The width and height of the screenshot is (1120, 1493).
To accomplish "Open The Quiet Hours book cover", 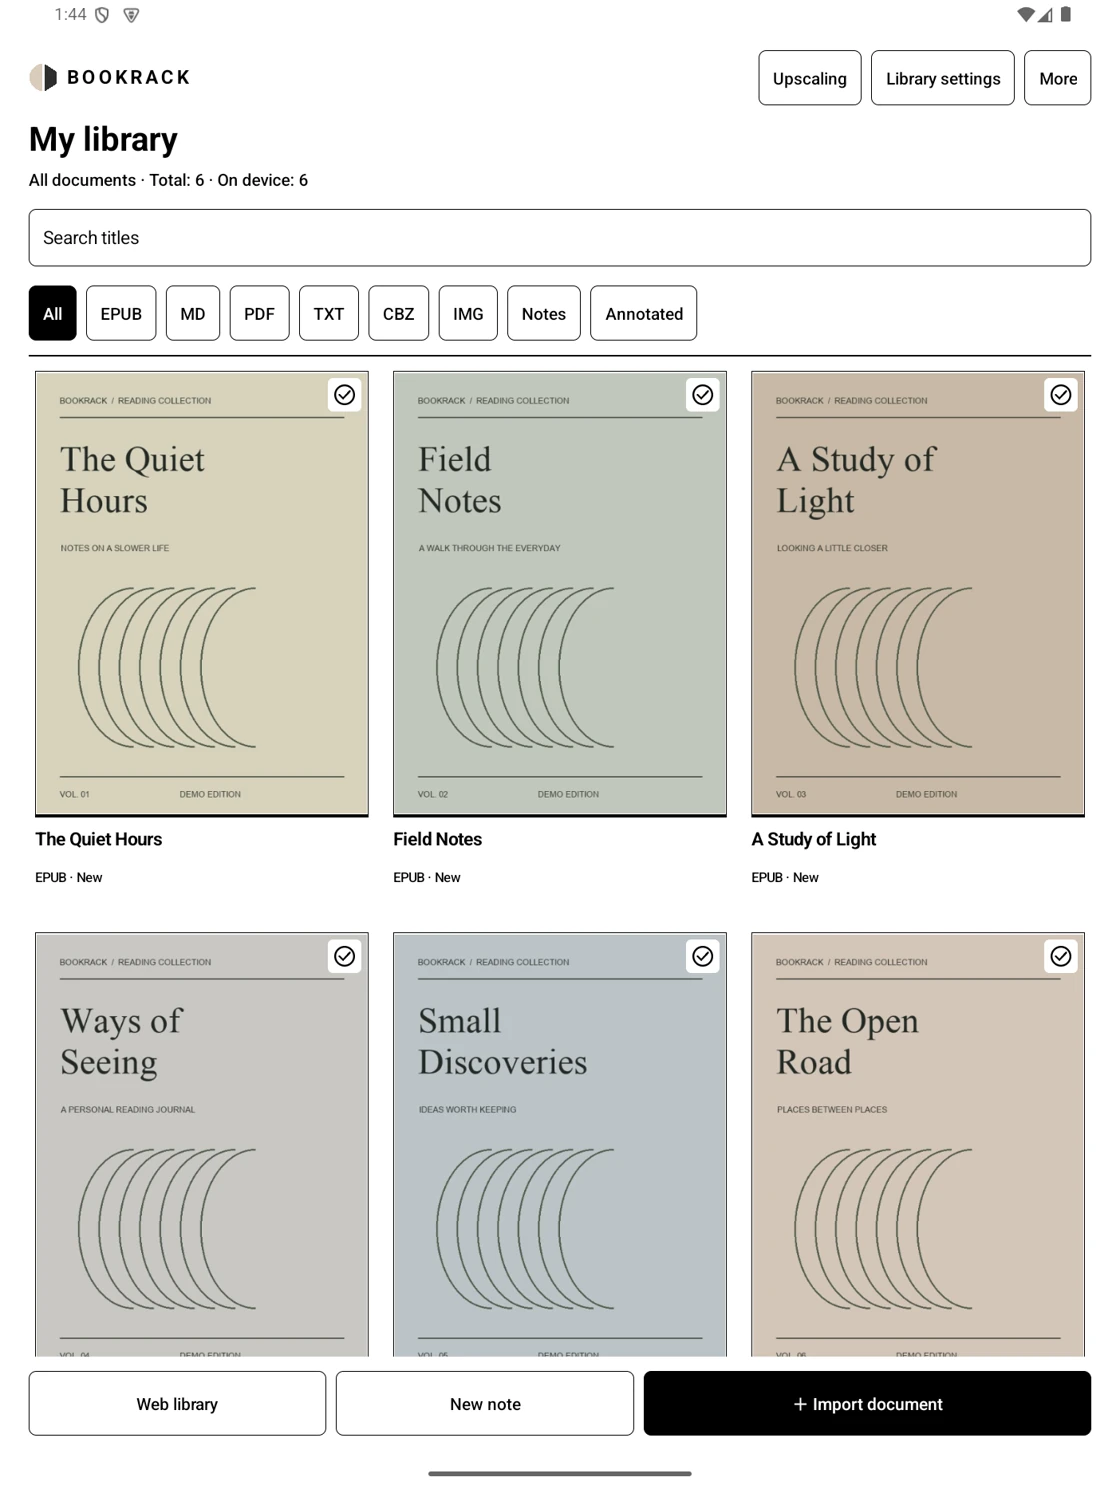I will tap(202, 593).
